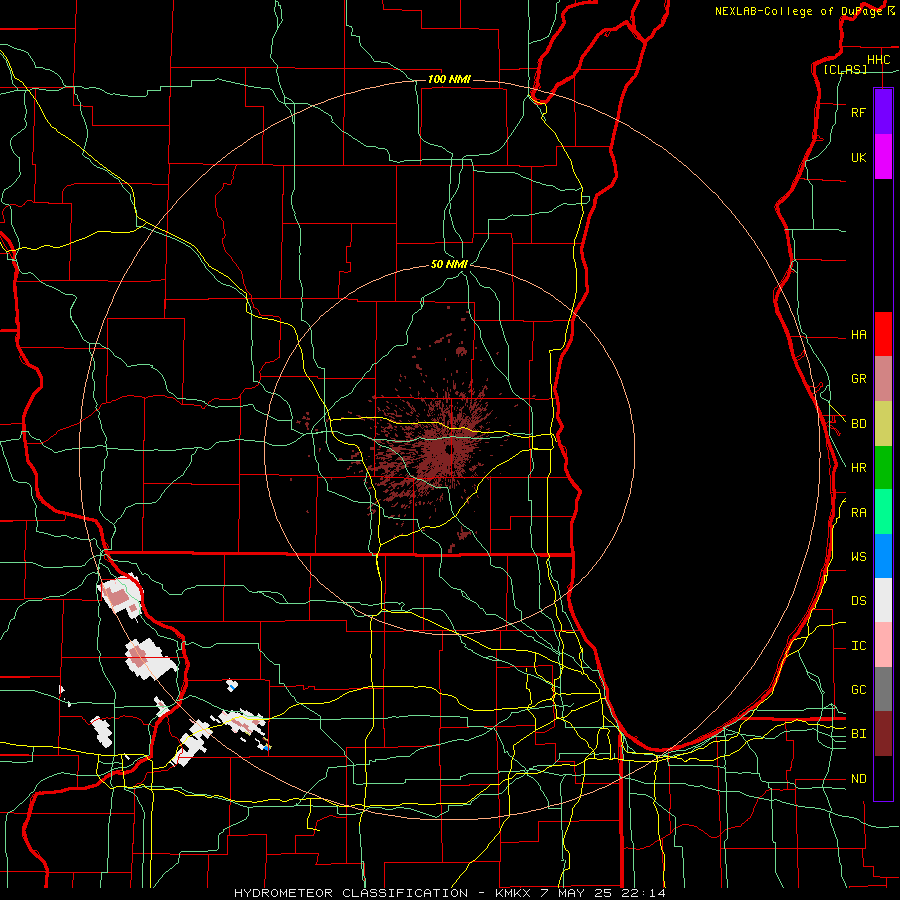Click the GR legend color swatch

883,379
